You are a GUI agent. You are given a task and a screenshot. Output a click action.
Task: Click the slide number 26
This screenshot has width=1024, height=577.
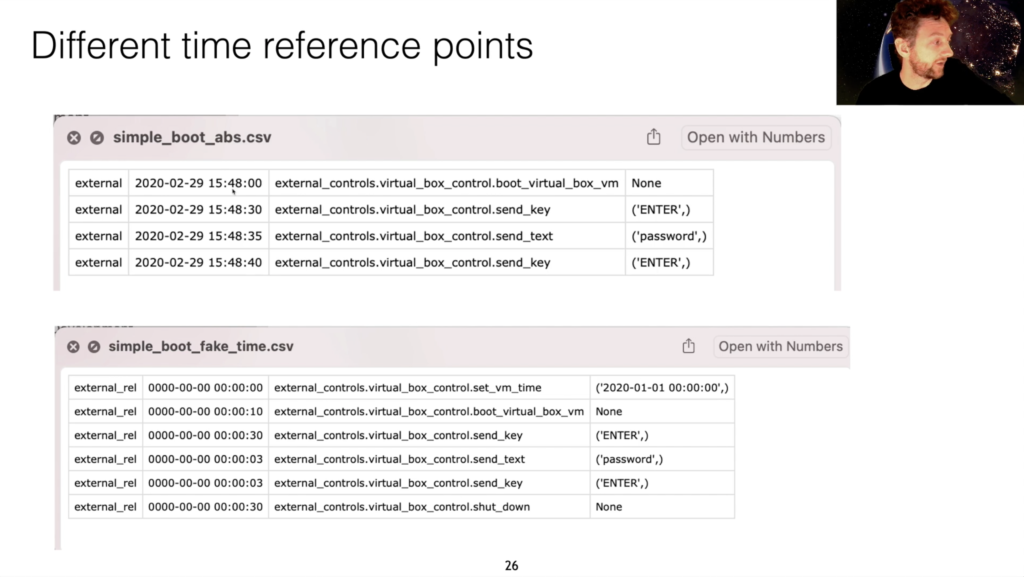coord(511,566)
